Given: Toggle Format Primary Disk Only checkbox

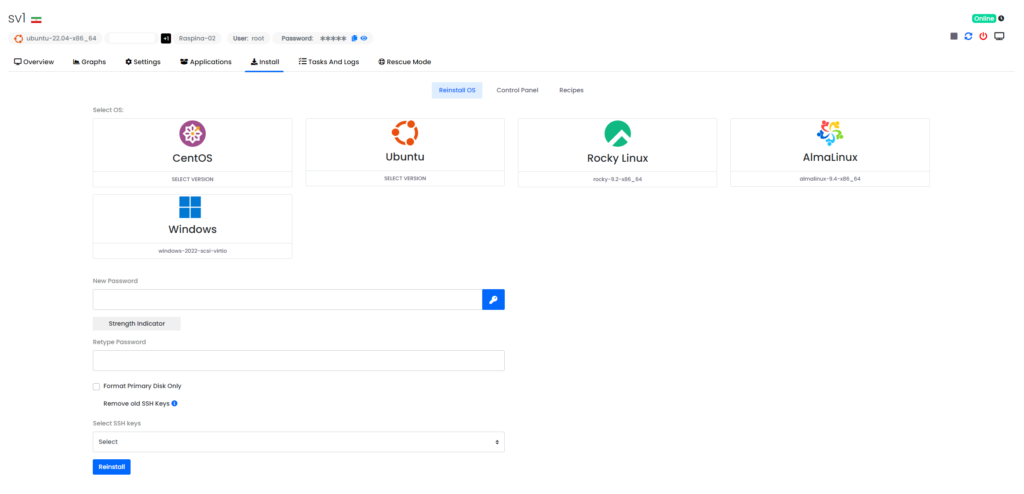Looking at the screenshot, I should click(97, 387).
